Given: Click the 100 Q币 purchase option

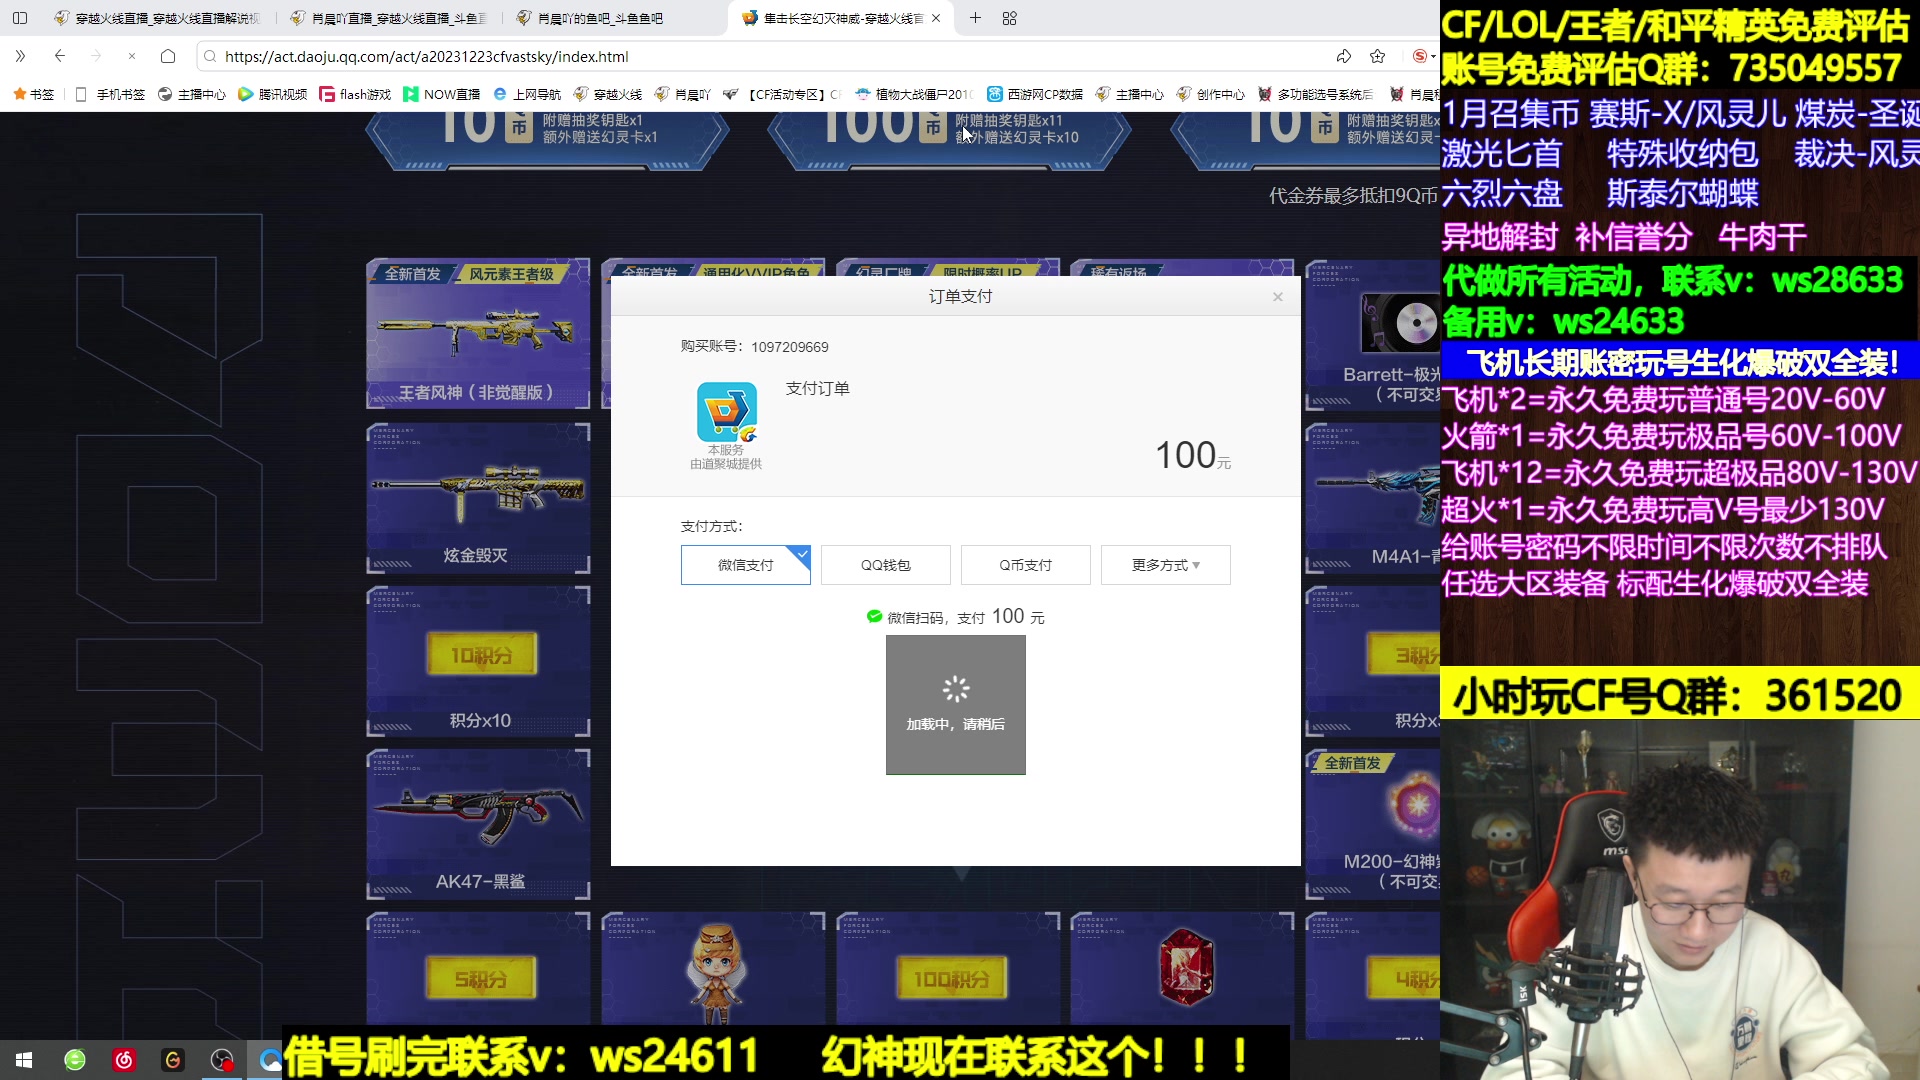Looking at the screenshot, I should [x=950, y=140].
